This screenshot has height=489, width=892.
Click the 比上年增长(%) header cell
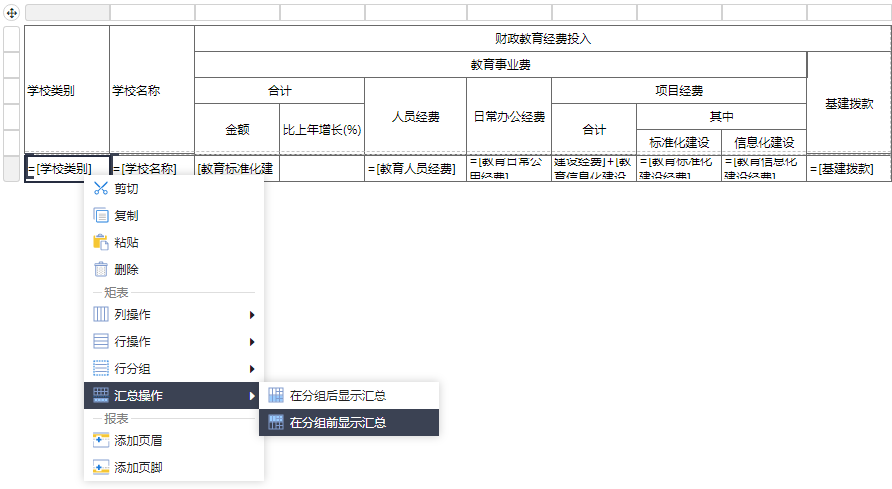pos(322,130)
